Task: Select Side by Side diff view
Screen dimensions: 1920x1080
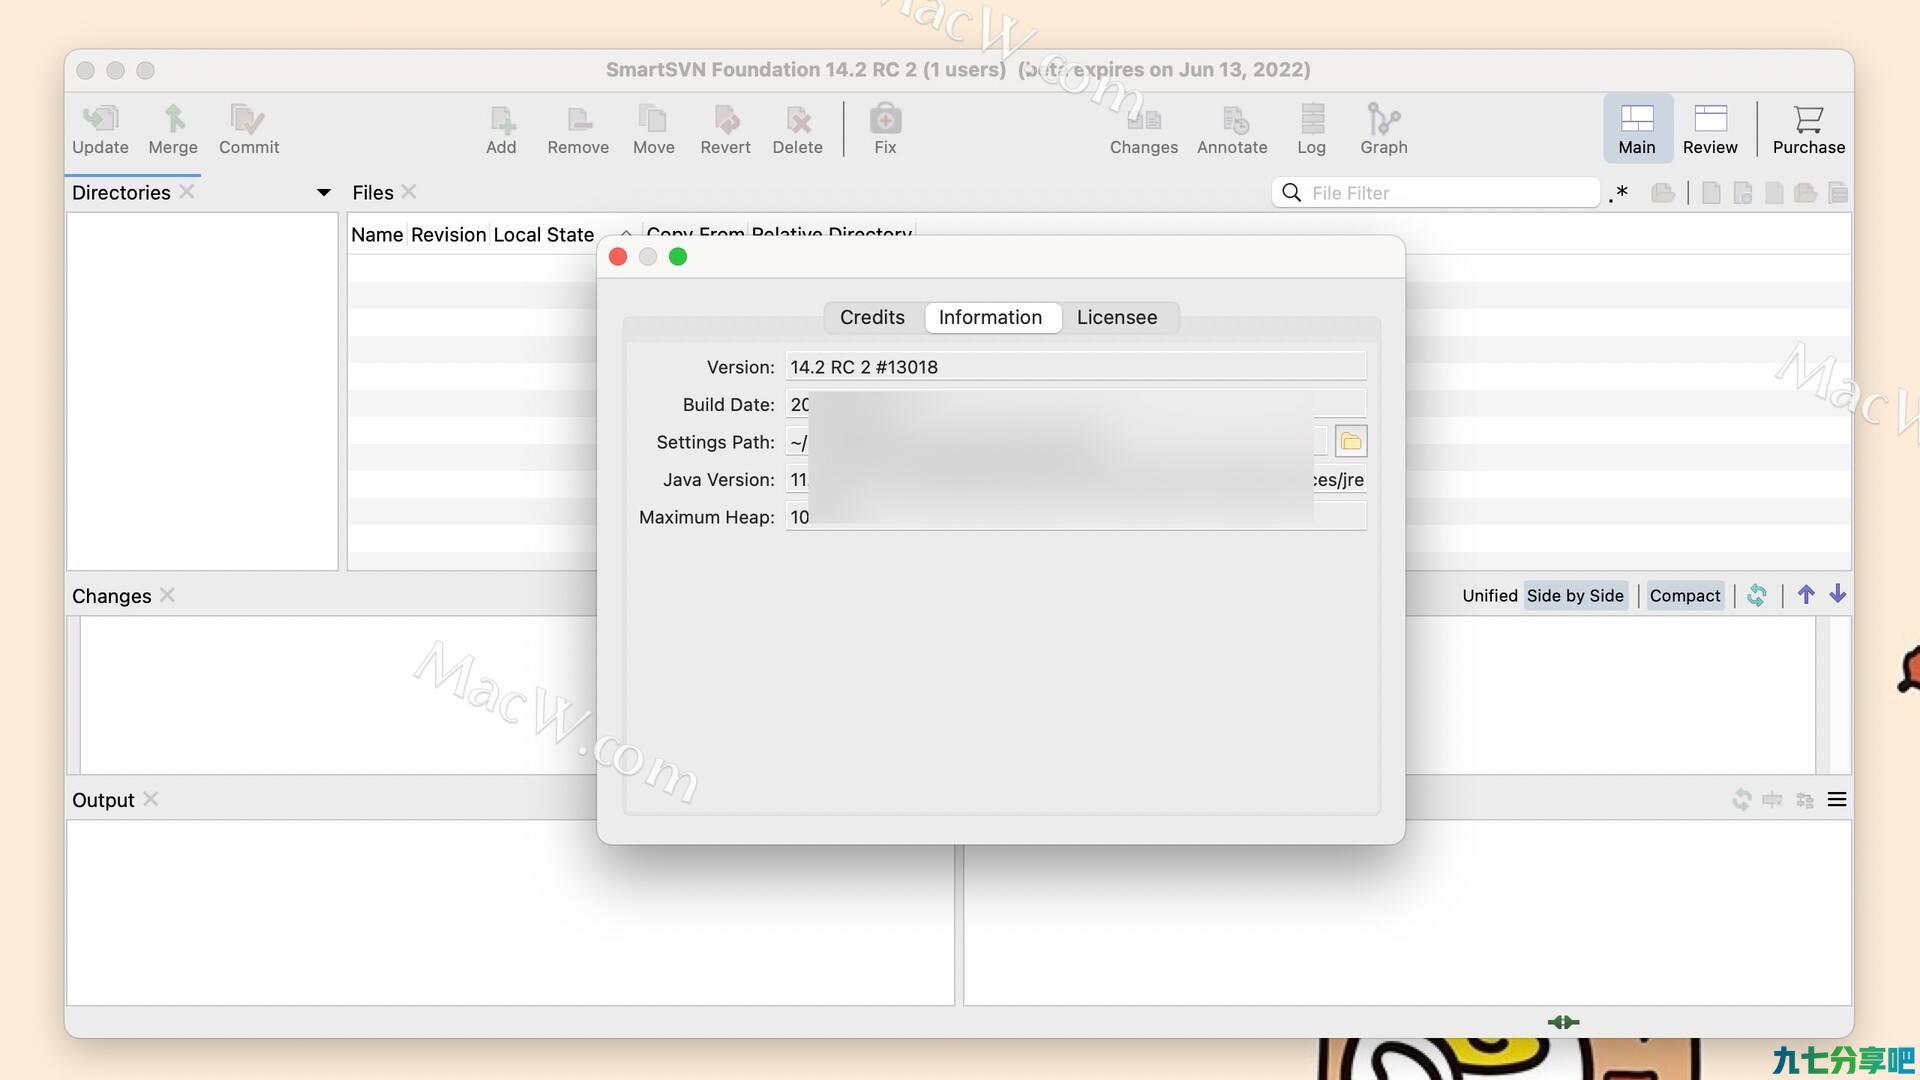Action: (1575, 595)
